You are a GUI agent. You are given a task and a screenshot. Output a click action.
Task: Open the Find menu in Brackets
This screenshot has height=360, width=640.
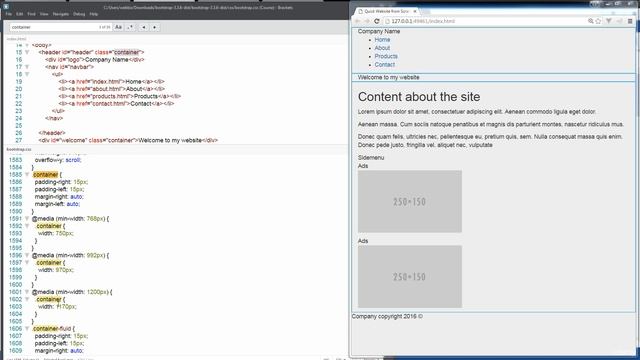pyautogui.click(x=31, y=14)
